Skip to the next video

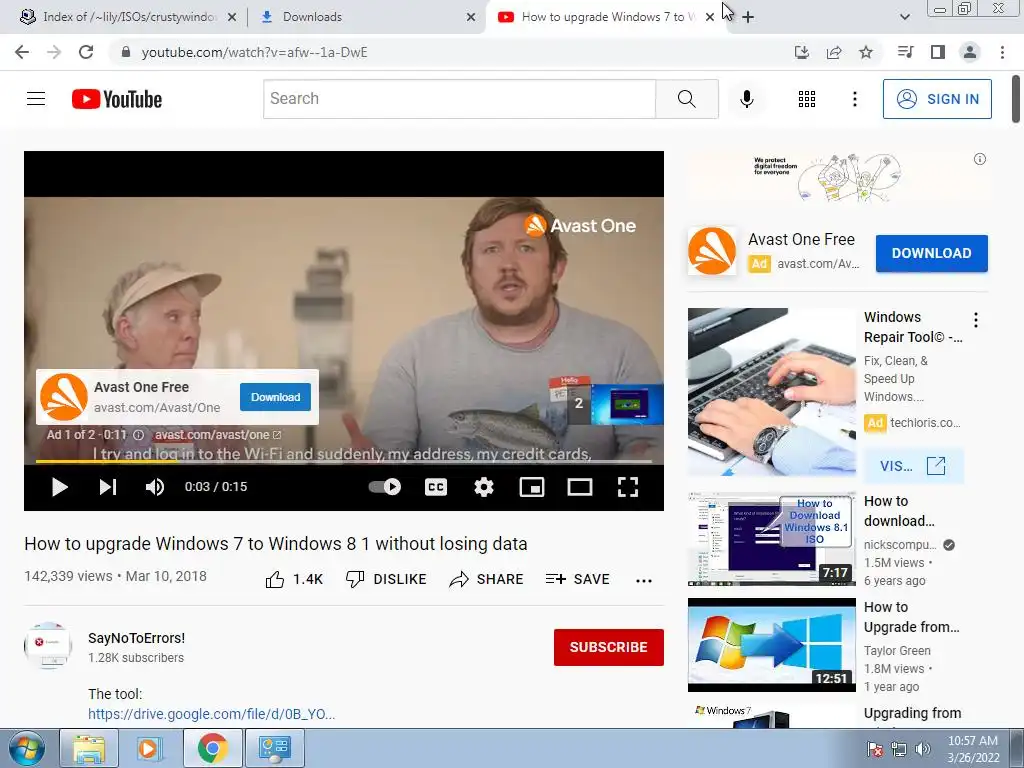108,487
